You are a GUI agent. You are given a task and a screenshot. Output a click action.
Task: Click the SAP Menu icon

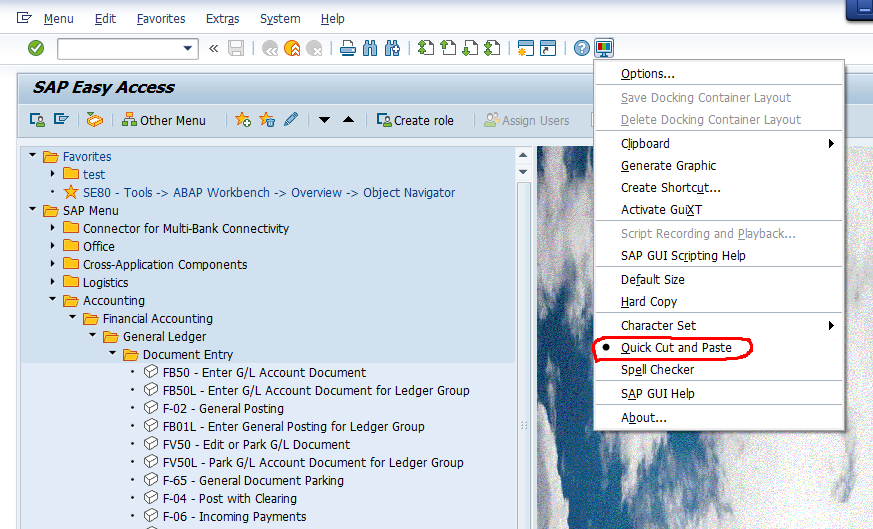pos(61,119)
